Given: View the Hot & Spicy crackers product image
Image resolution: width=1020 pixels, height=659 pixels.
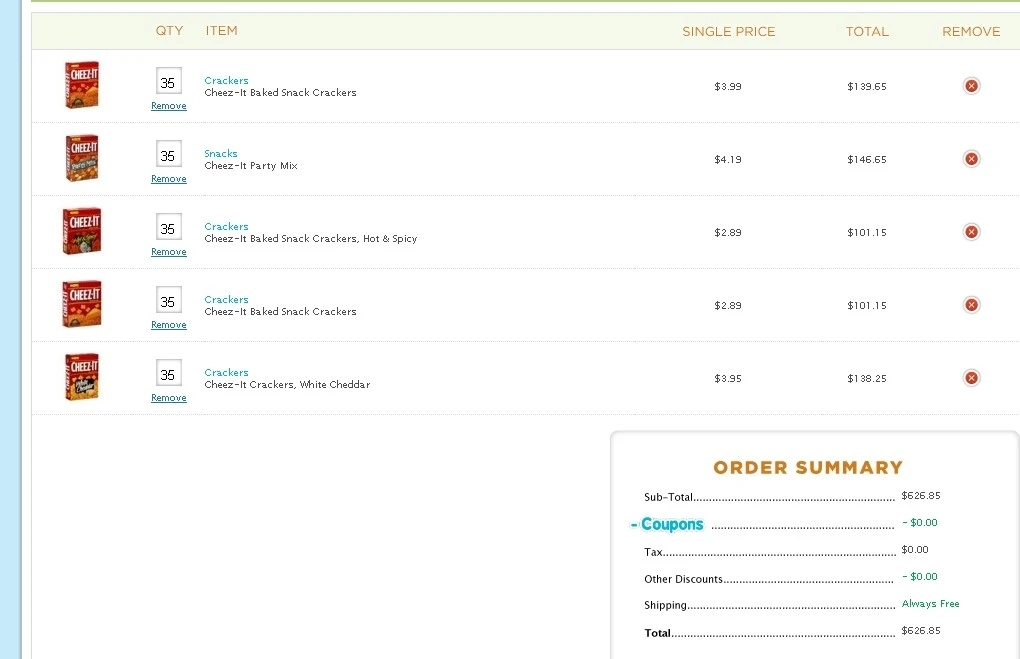Looking at the screenshot, I should [x=82, y=231].
